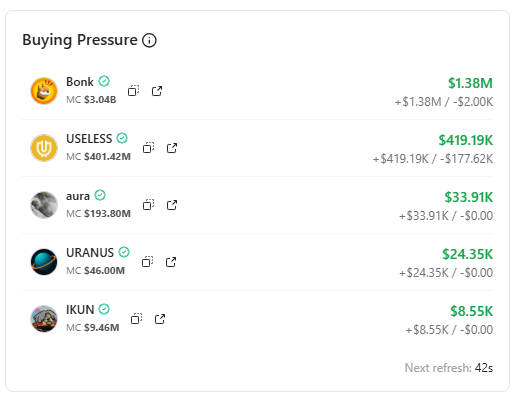This screenshot has height=406, width=521.
Task: Click the URANUS planet logo
Action: pos(44,262)
